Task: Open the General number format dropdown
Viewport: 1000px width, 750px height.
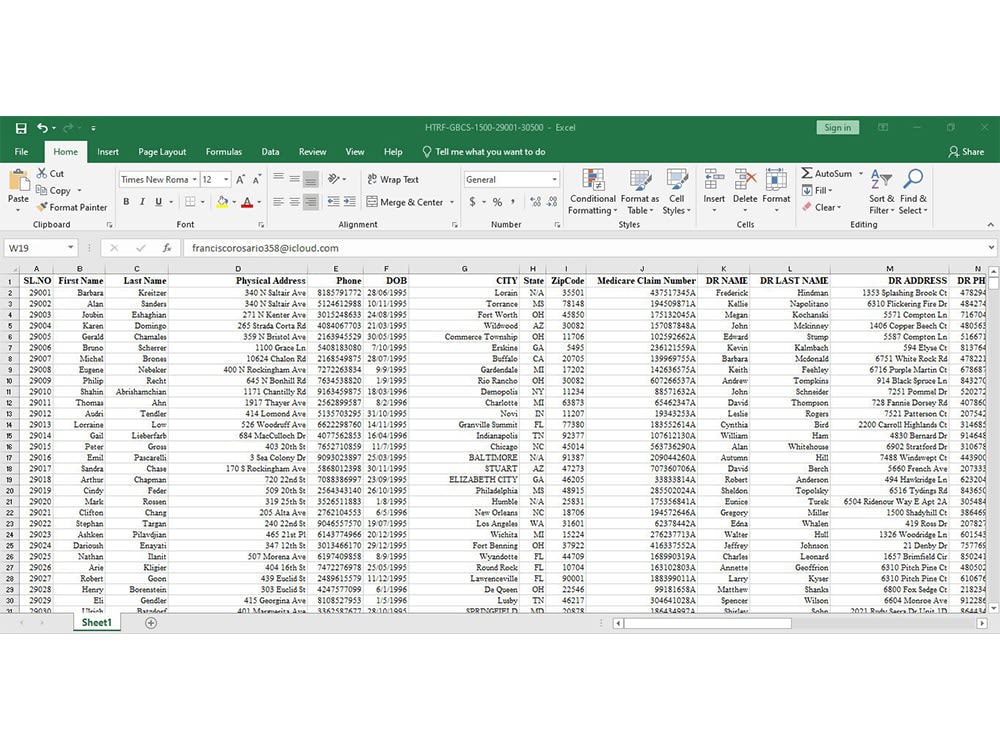Action: [x=554, y=180]
